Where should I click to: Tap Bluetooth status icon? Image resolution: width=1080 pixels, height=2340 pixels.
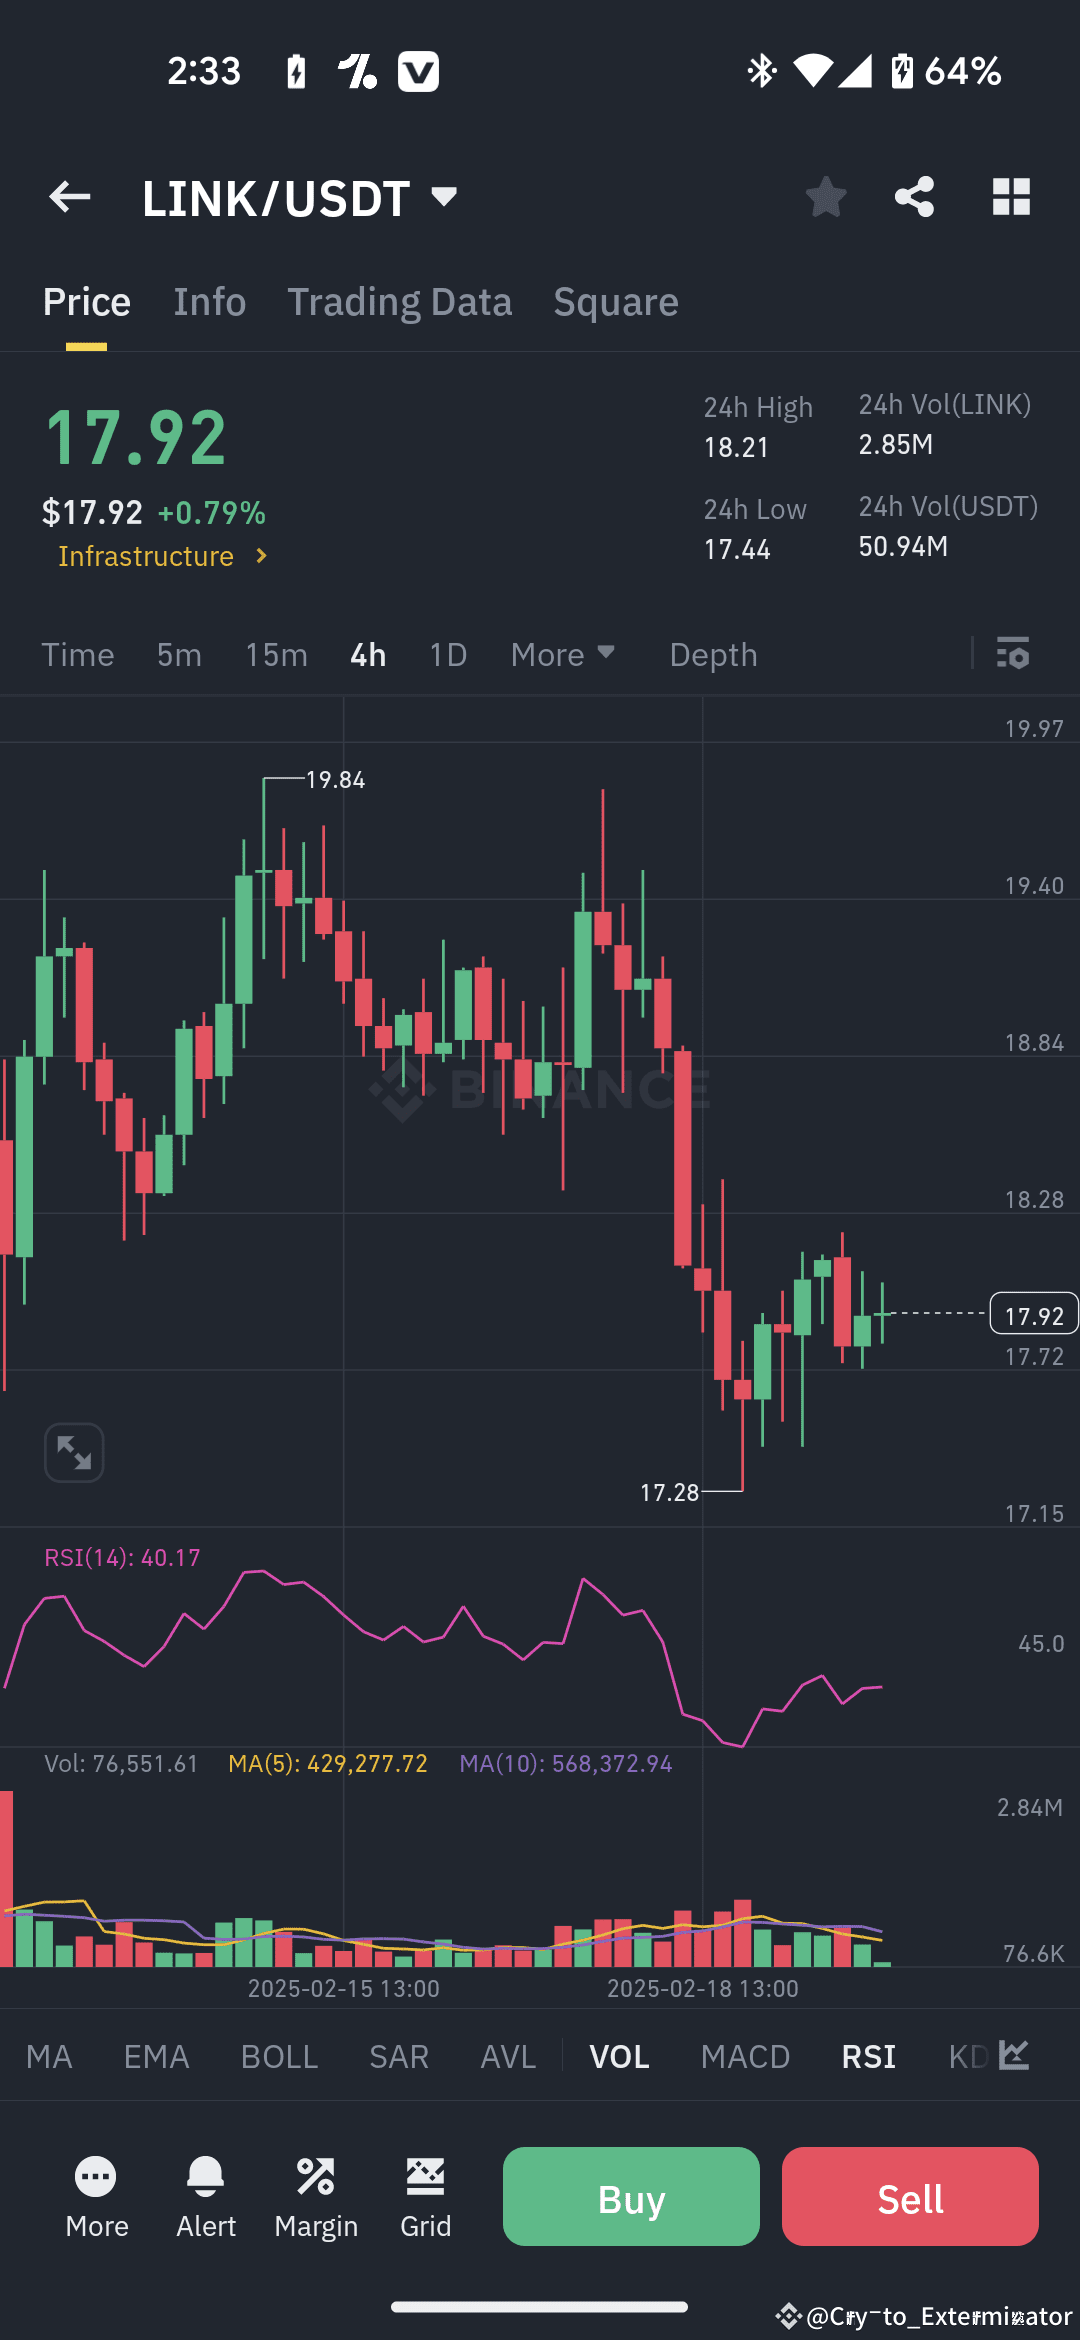point(761,71)
